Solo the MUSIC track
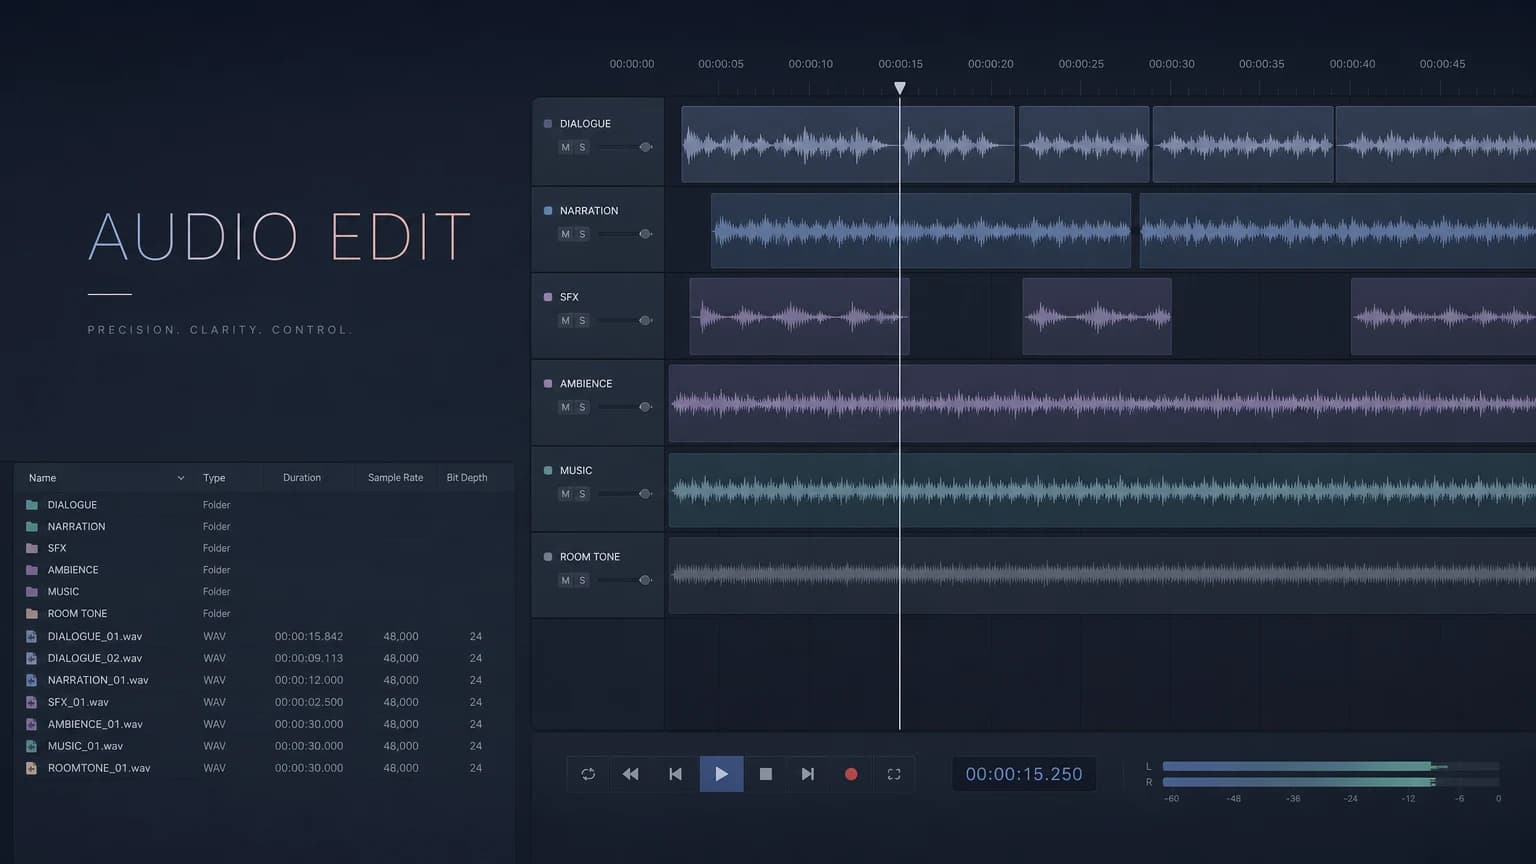 click(x=582, y=494)
